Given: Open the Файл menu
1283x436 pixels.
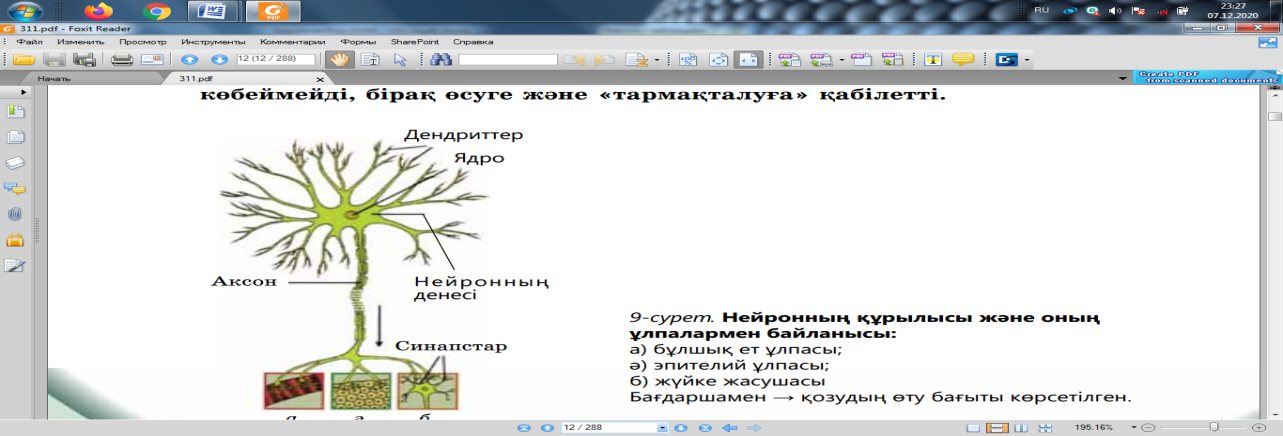Looking at the screenshot, I should [x=29, y=42].
